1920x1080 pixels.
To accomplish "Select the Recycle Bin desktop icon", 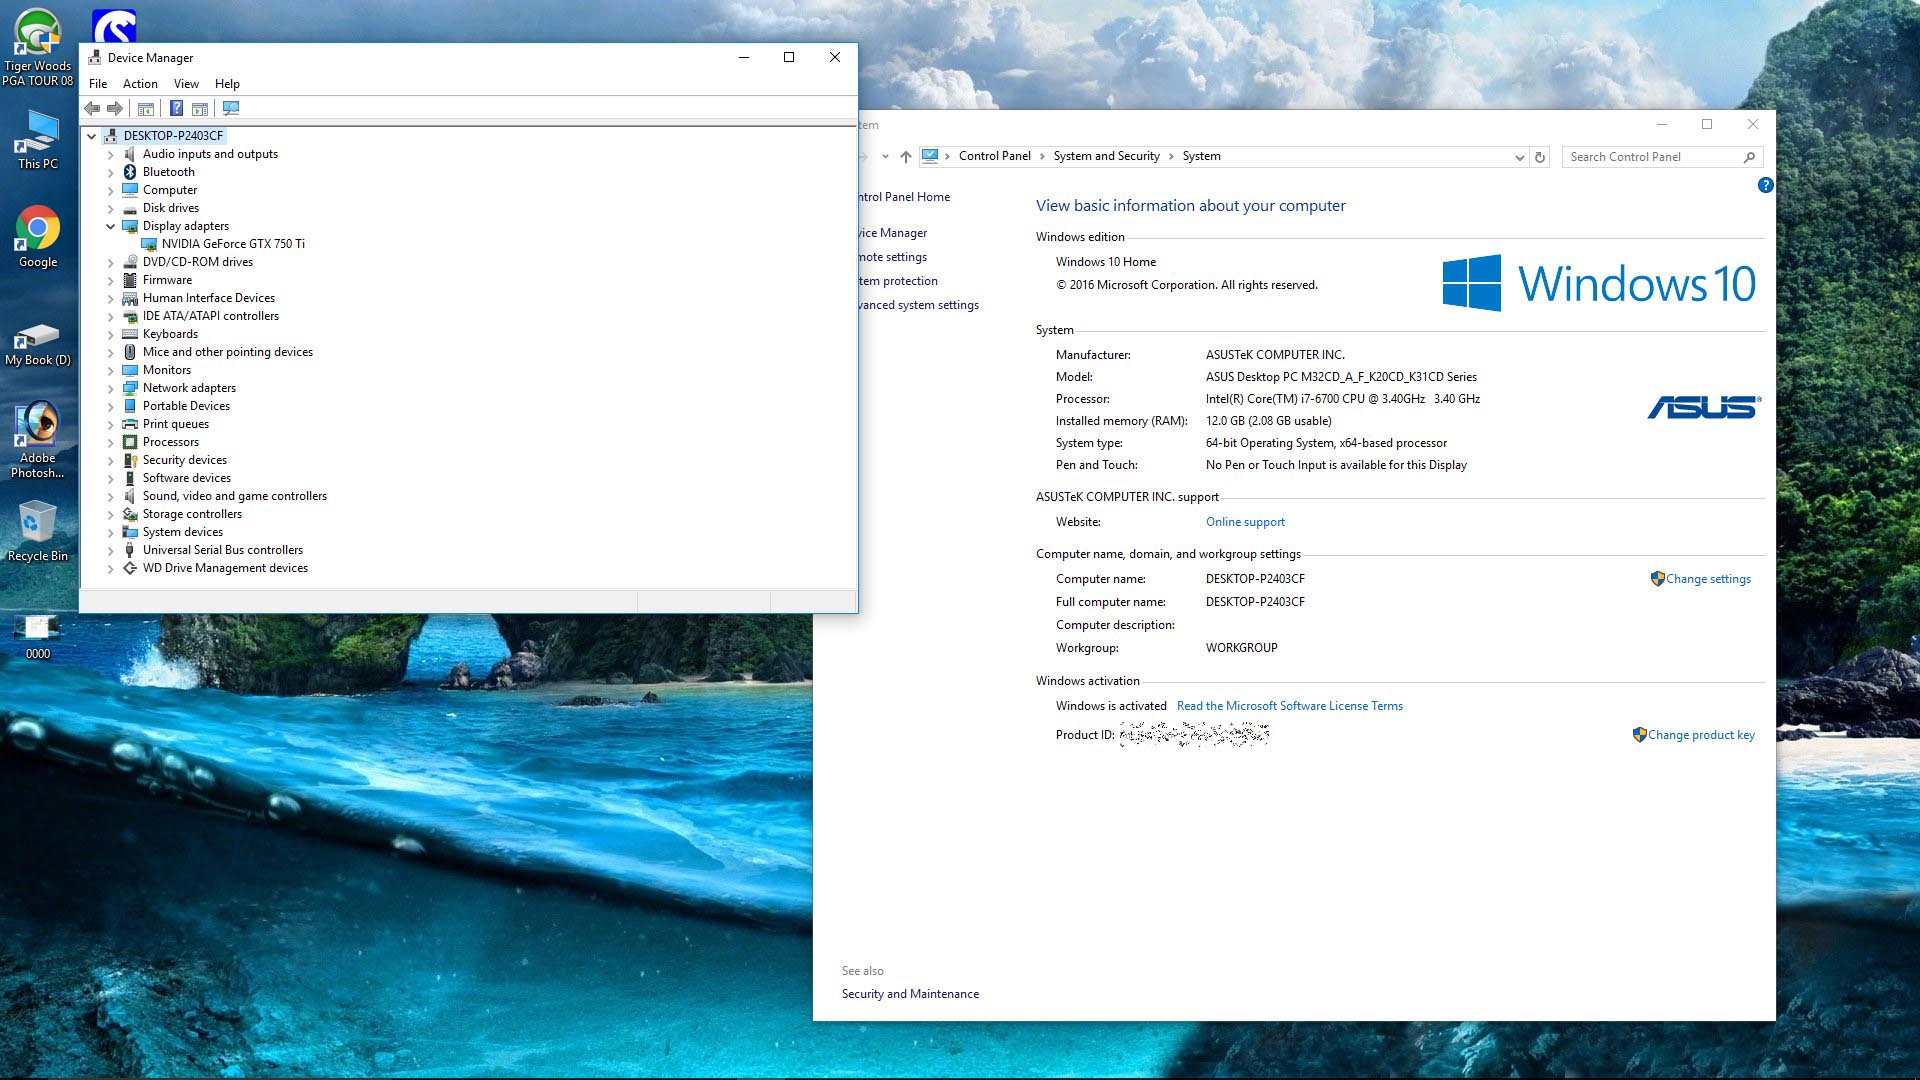I will tap(38, 532).
